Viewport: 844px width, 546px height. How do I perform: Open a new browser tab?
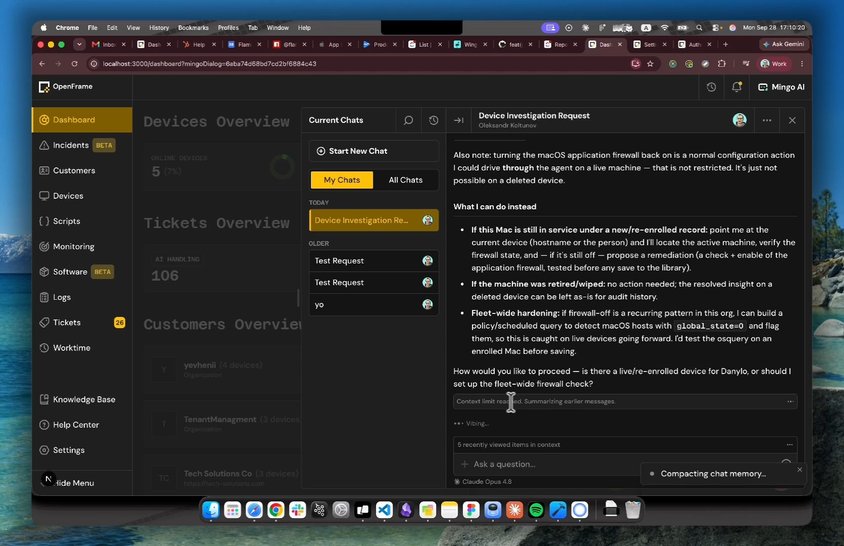pos(725,44)
